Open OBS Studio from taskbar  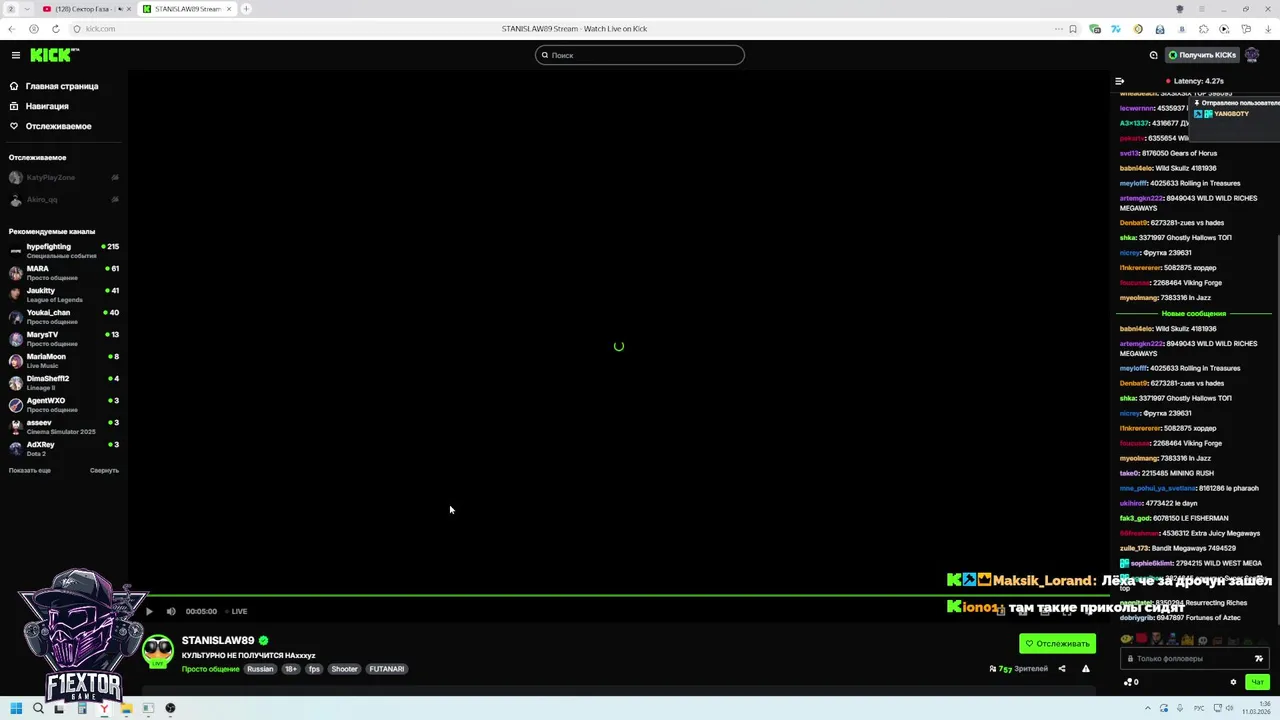click(170, 708)
